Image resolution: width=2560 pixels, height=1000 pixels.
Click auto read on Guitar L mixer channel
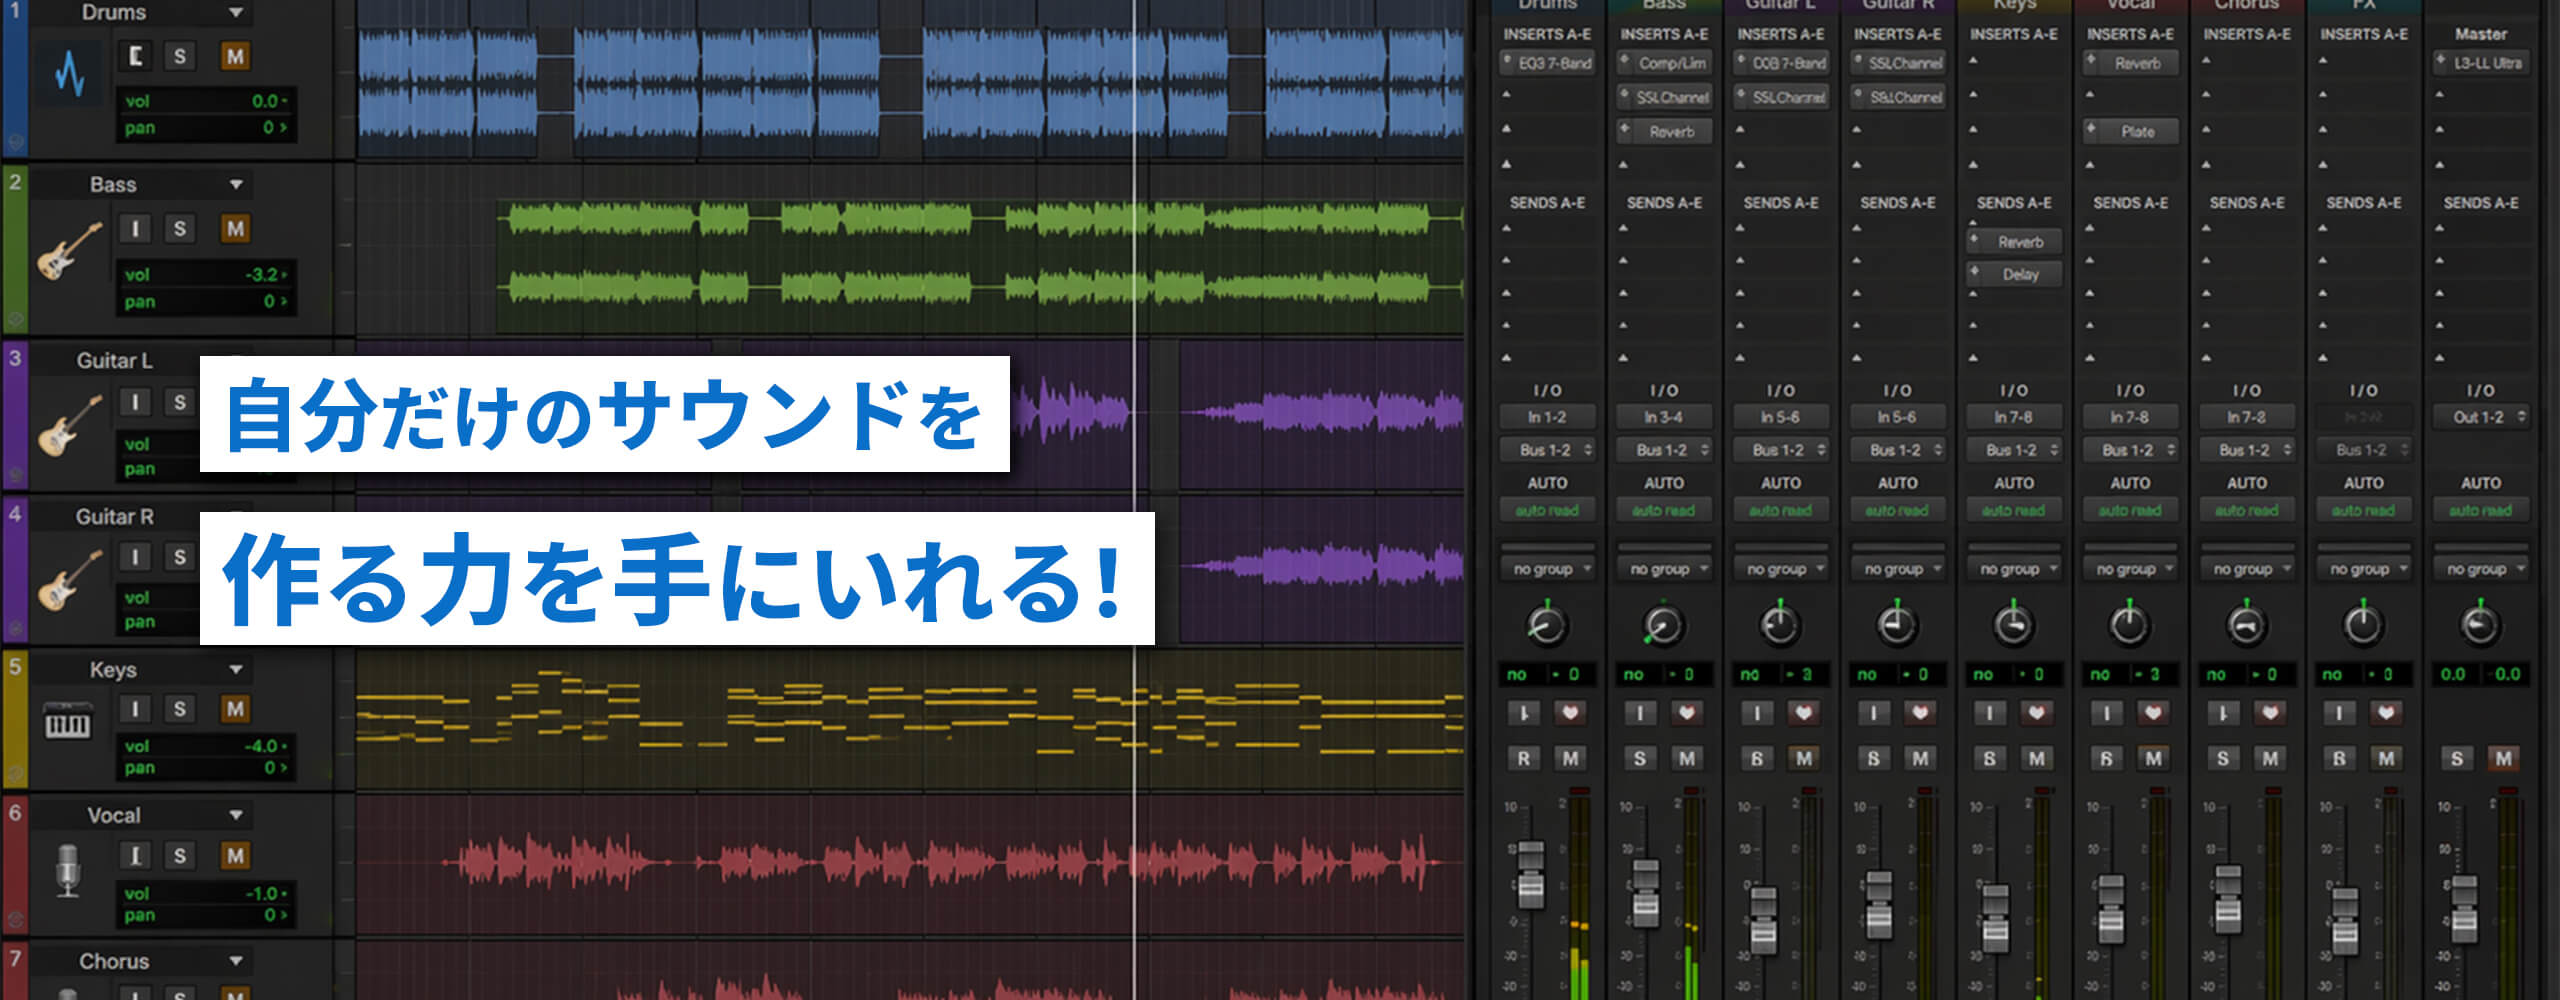tap(1780, 511)
